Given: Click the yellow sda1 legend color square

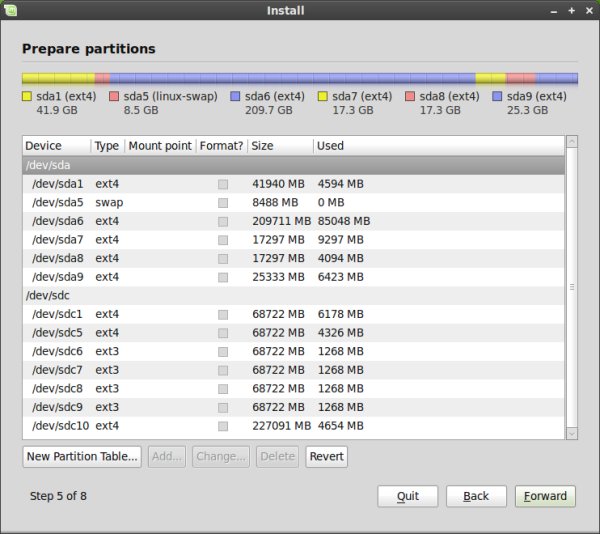Looking at the screenshot, I should click(x=27, y=97).
